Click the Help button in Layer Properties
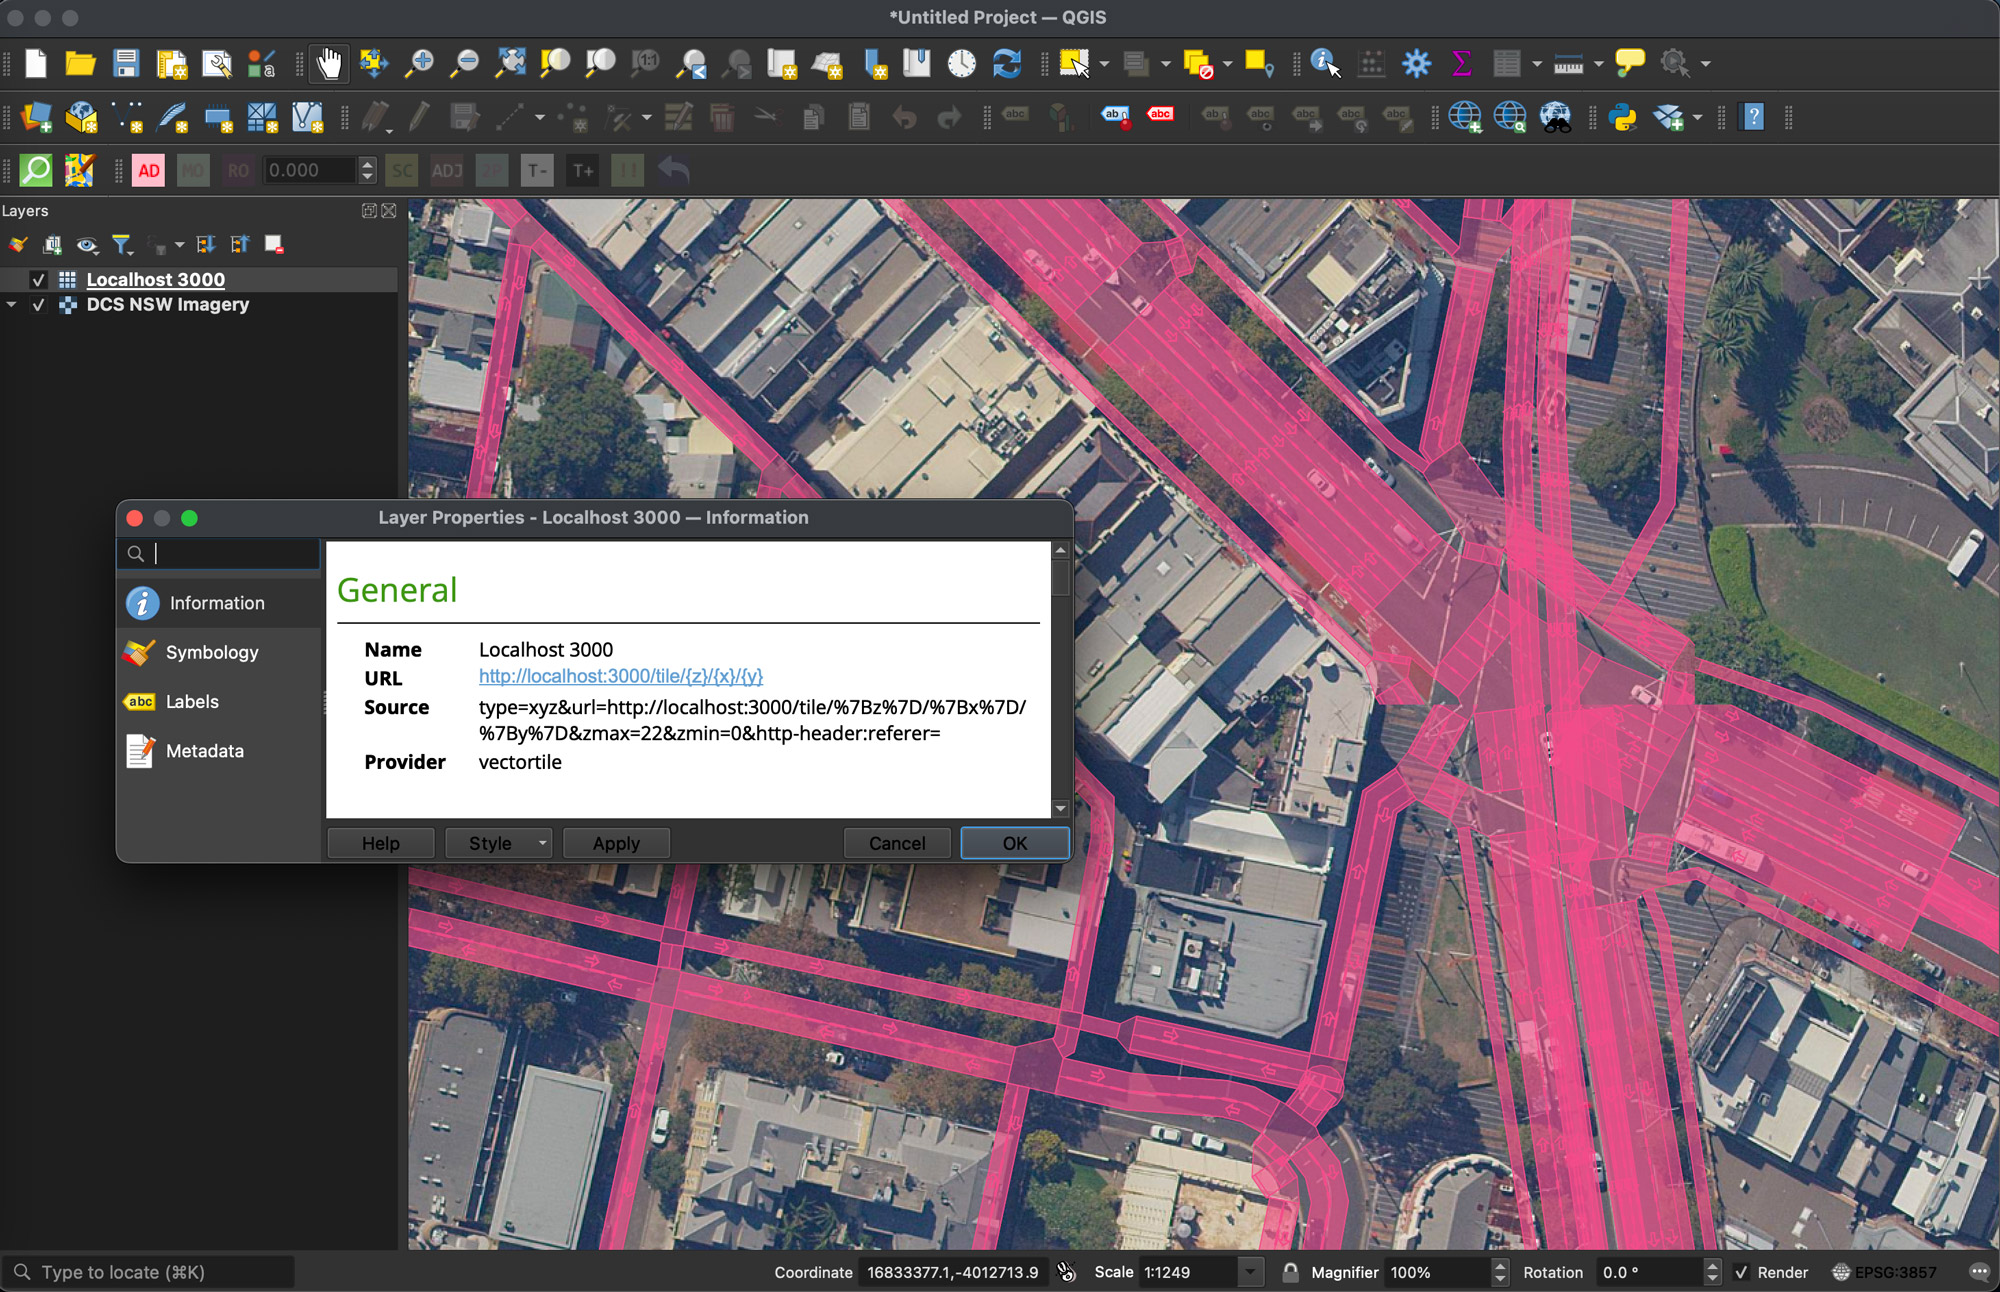The width and height of the screenshot is (2000, 1292). pos(380,841)
